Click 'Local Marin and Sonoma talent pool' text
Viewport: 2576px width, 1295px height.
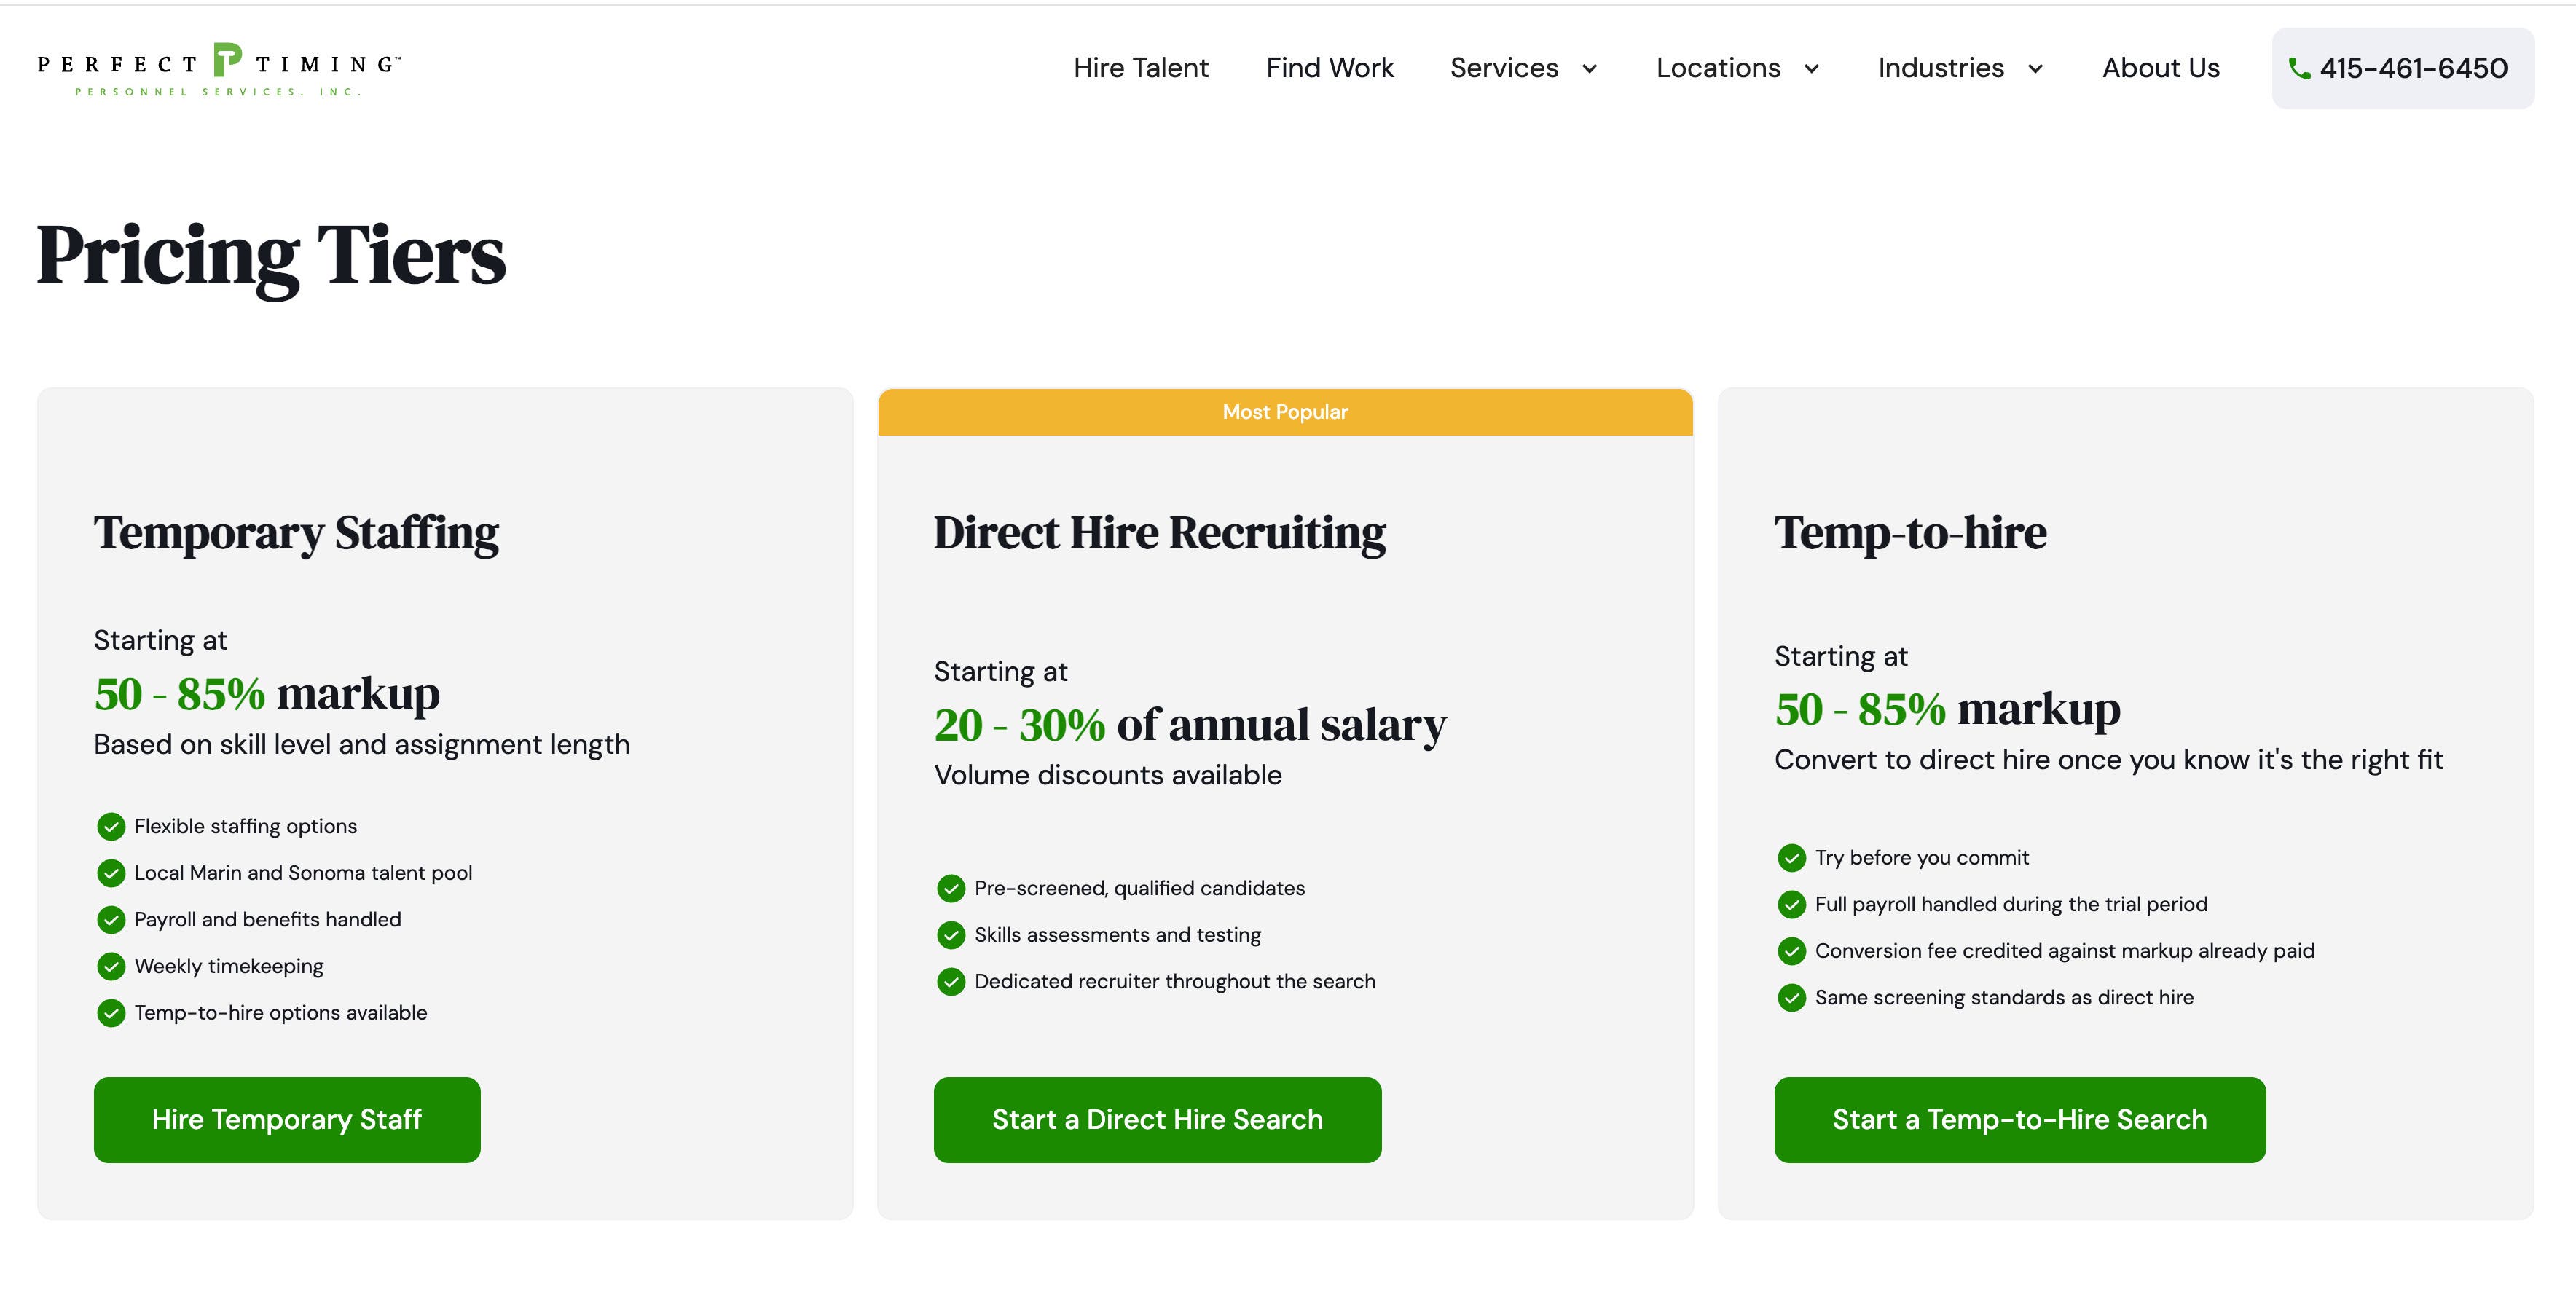[x=303, y=873]
